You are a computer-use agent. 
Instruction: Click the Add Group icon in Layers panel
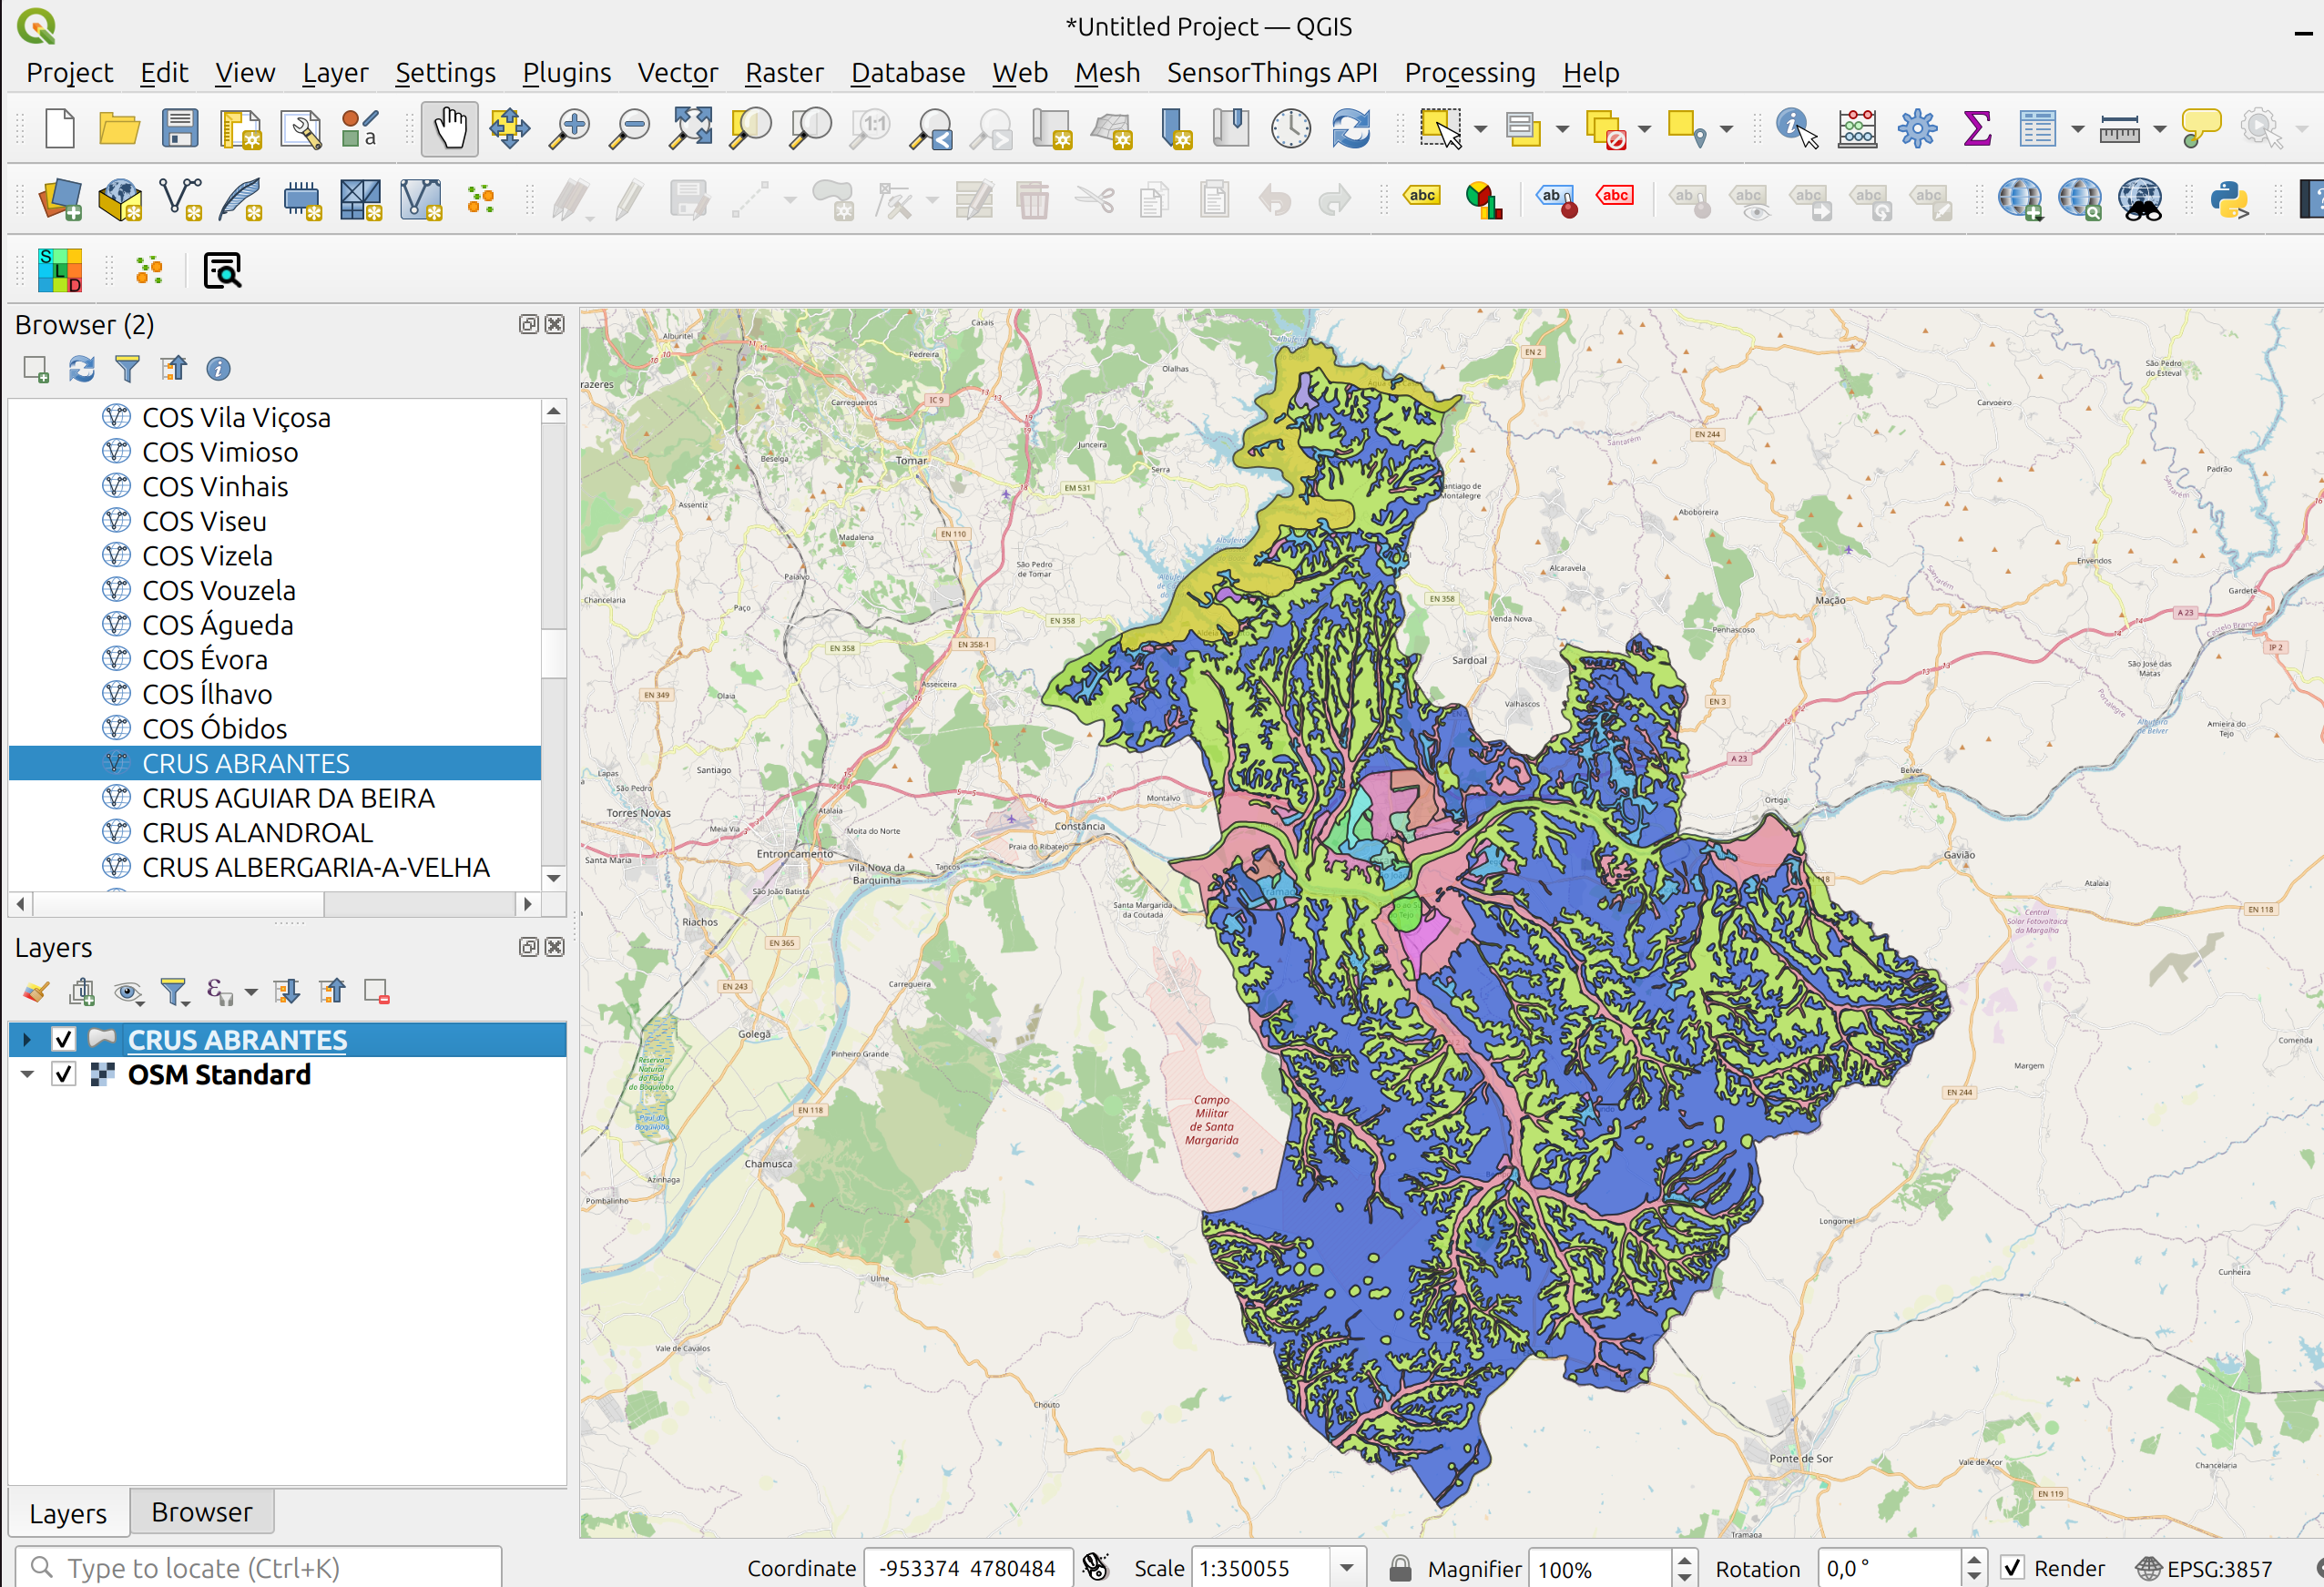click(82, 991)
